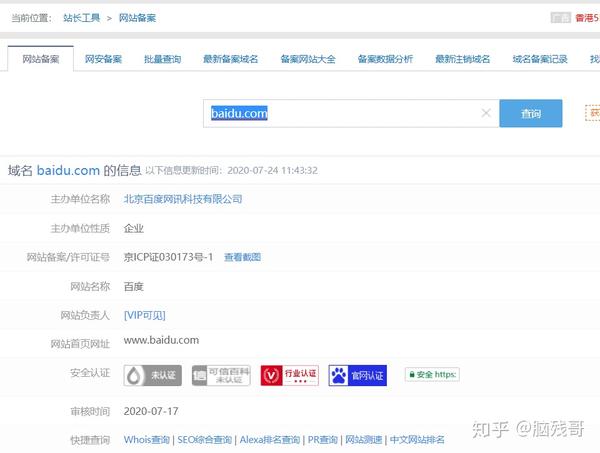The image size is (600, 453).
Task: Open 网站备案 breadcrumb link
Action: [x=137, y=18]
